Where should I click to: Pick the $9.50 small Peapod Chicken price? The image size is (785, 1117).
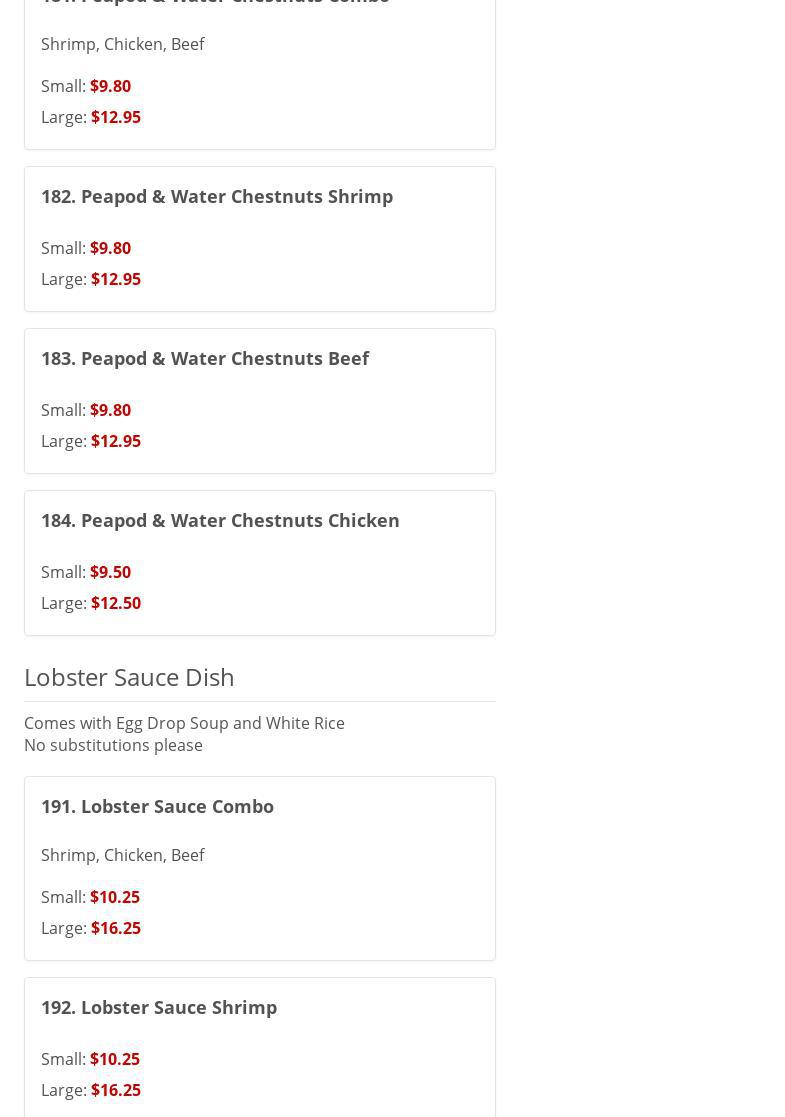click(x=110, y=572)
